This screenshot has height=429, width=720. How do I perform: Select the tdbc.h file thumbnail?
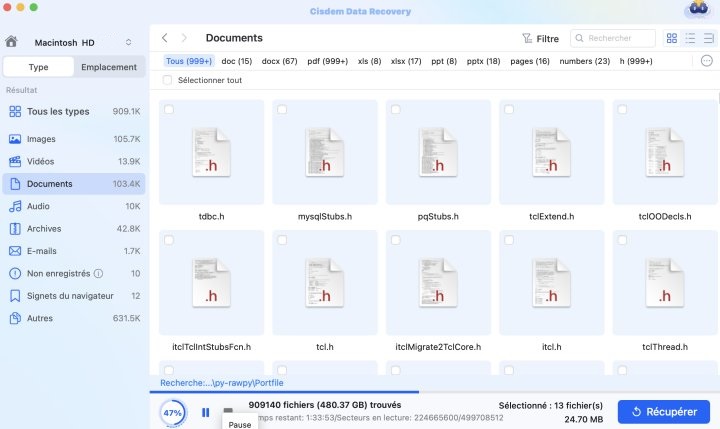(x=212, y=152)
